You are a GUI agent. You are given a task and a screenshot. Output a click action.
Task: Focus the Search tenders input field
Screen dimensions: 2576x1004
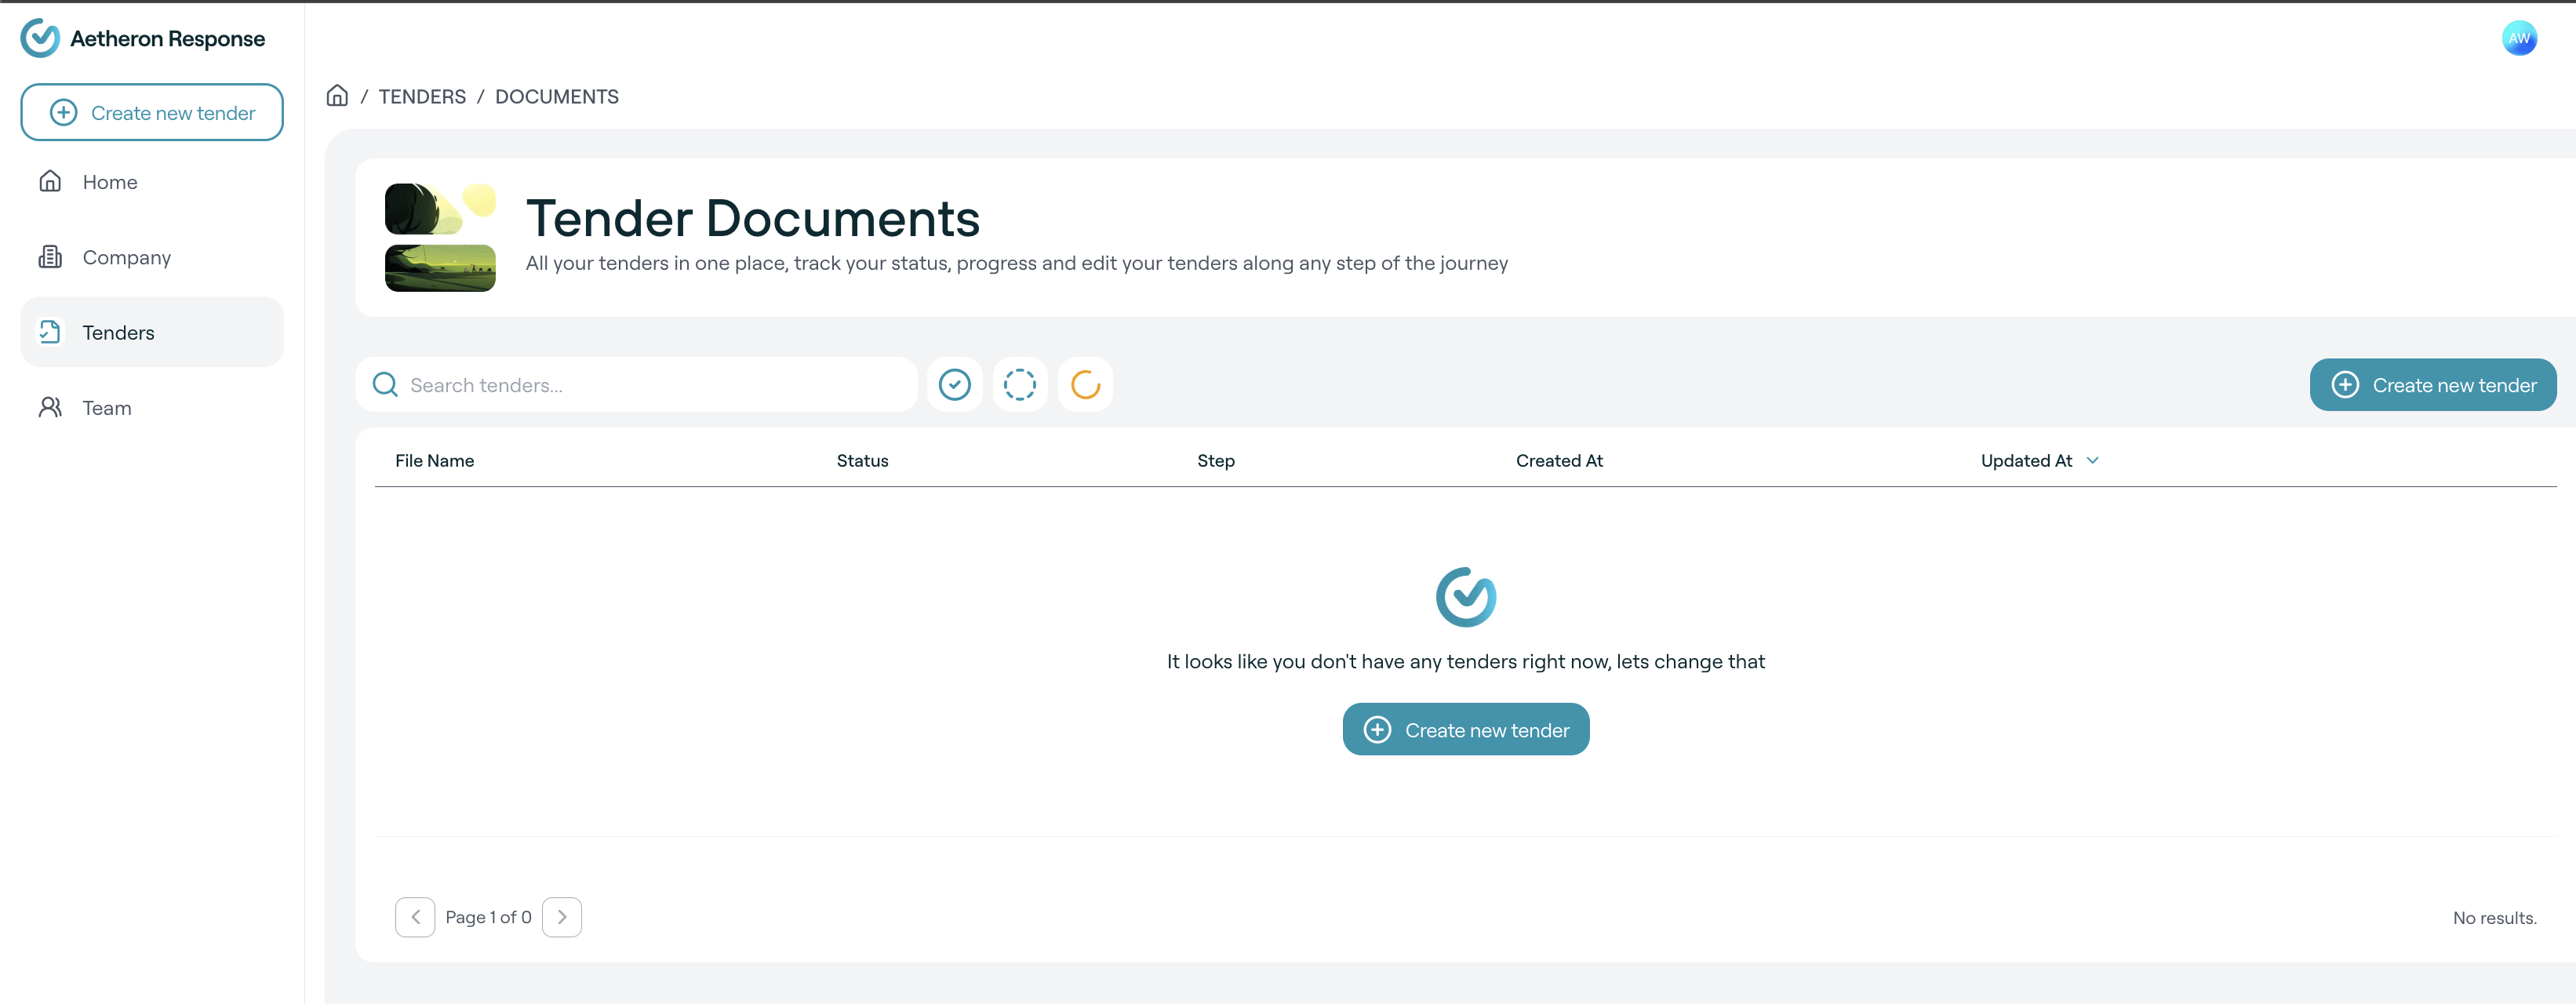[650, 385]
